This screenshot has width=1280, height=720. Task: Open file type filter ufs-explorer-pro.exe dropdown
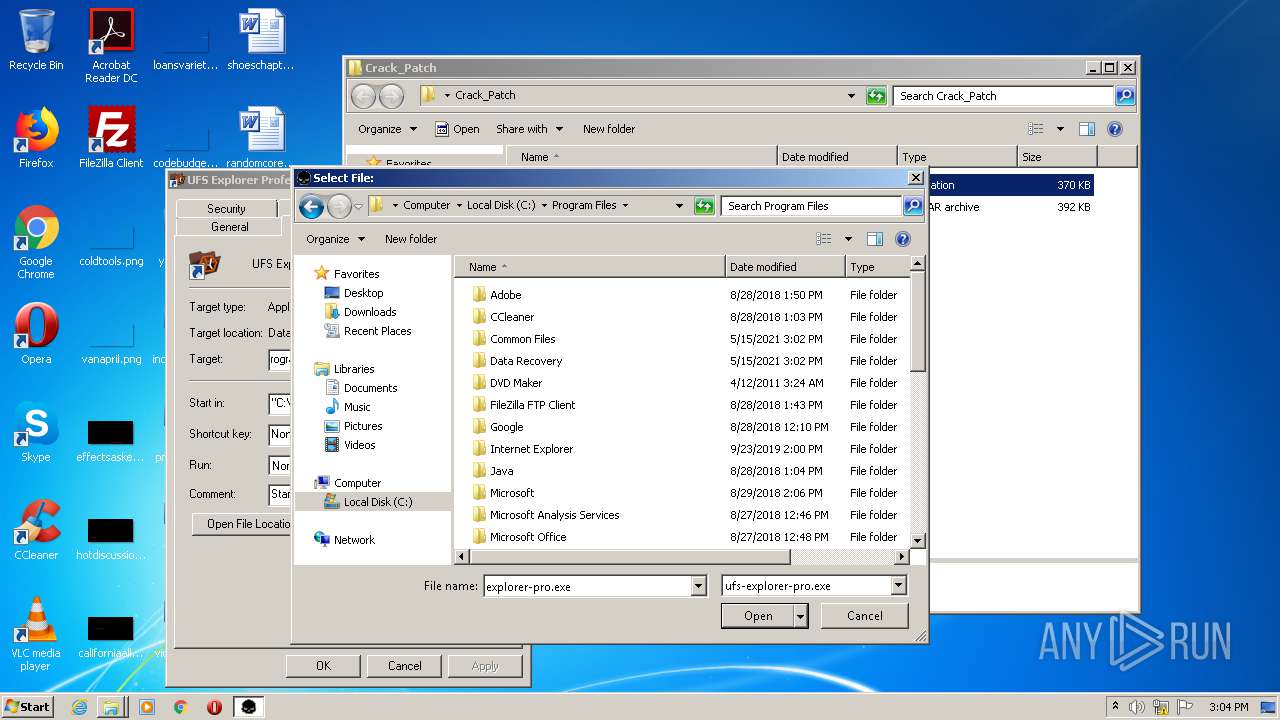point(898,586)
